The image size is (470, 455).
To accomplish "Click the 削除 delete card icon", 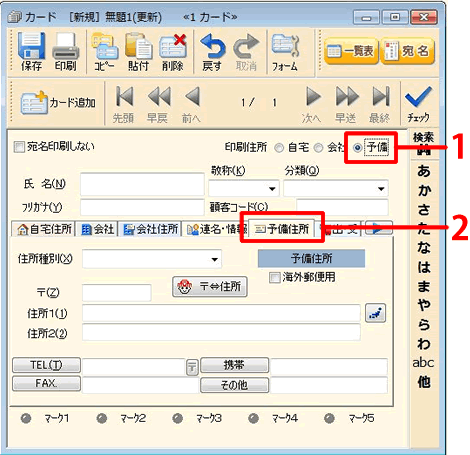I will pos(173,46).
